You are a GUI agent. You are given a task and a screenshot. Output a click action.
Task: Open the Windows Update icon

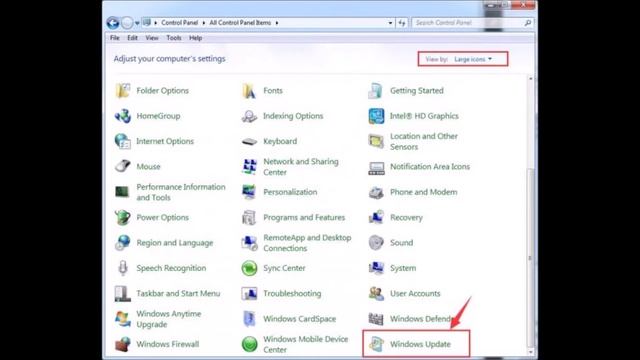376,344
